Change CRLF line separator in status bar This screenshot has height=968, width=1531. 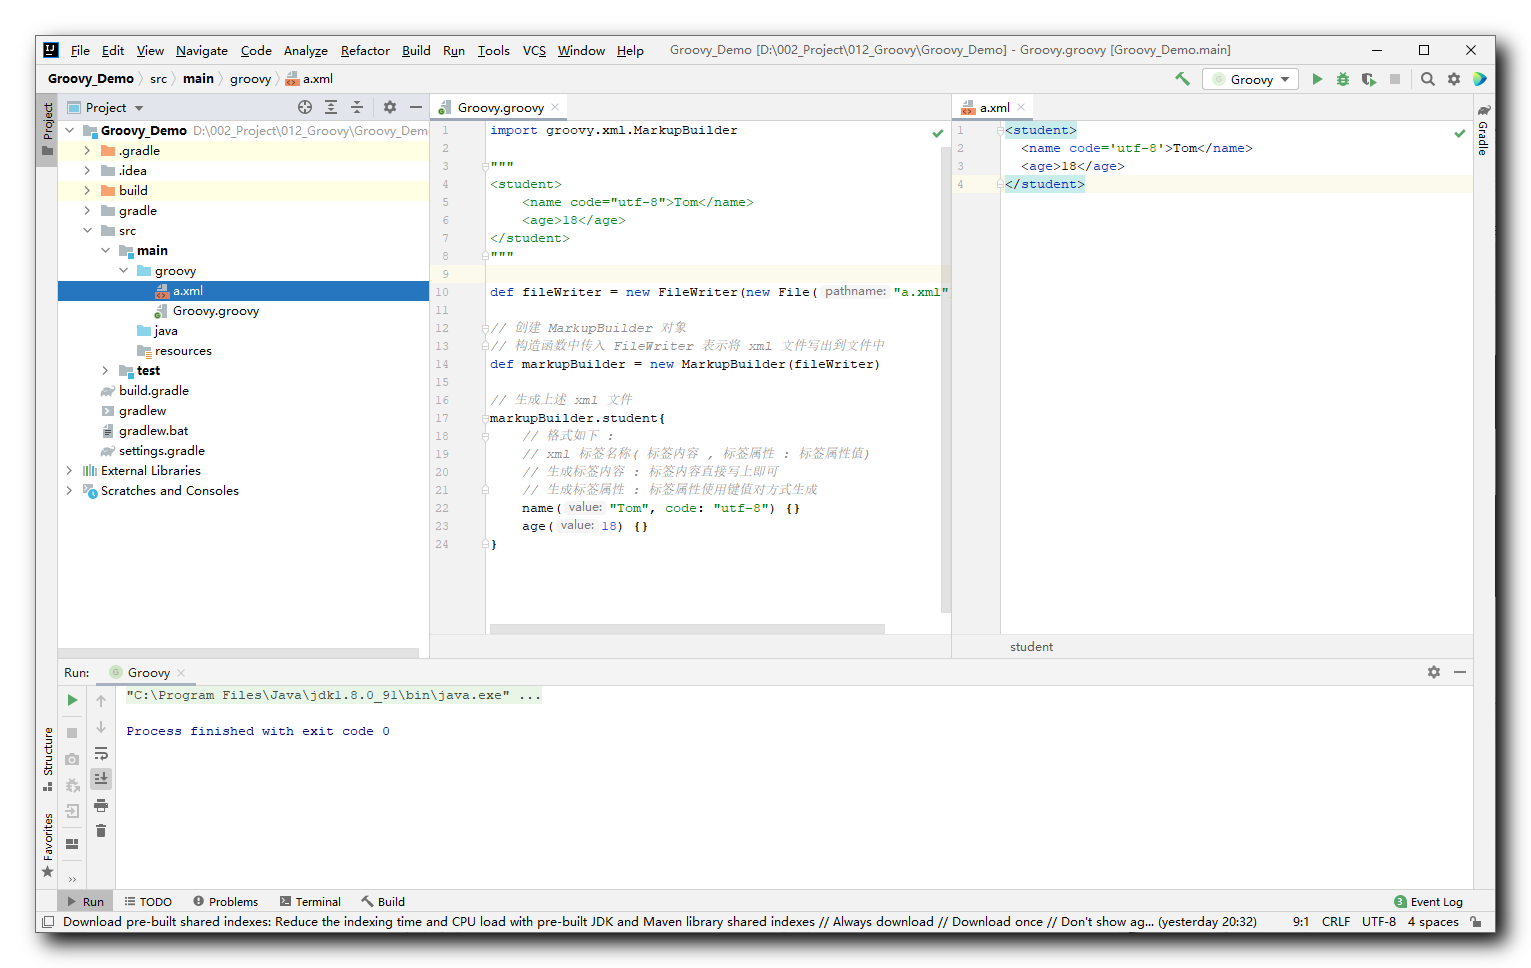pos(1336,922)
